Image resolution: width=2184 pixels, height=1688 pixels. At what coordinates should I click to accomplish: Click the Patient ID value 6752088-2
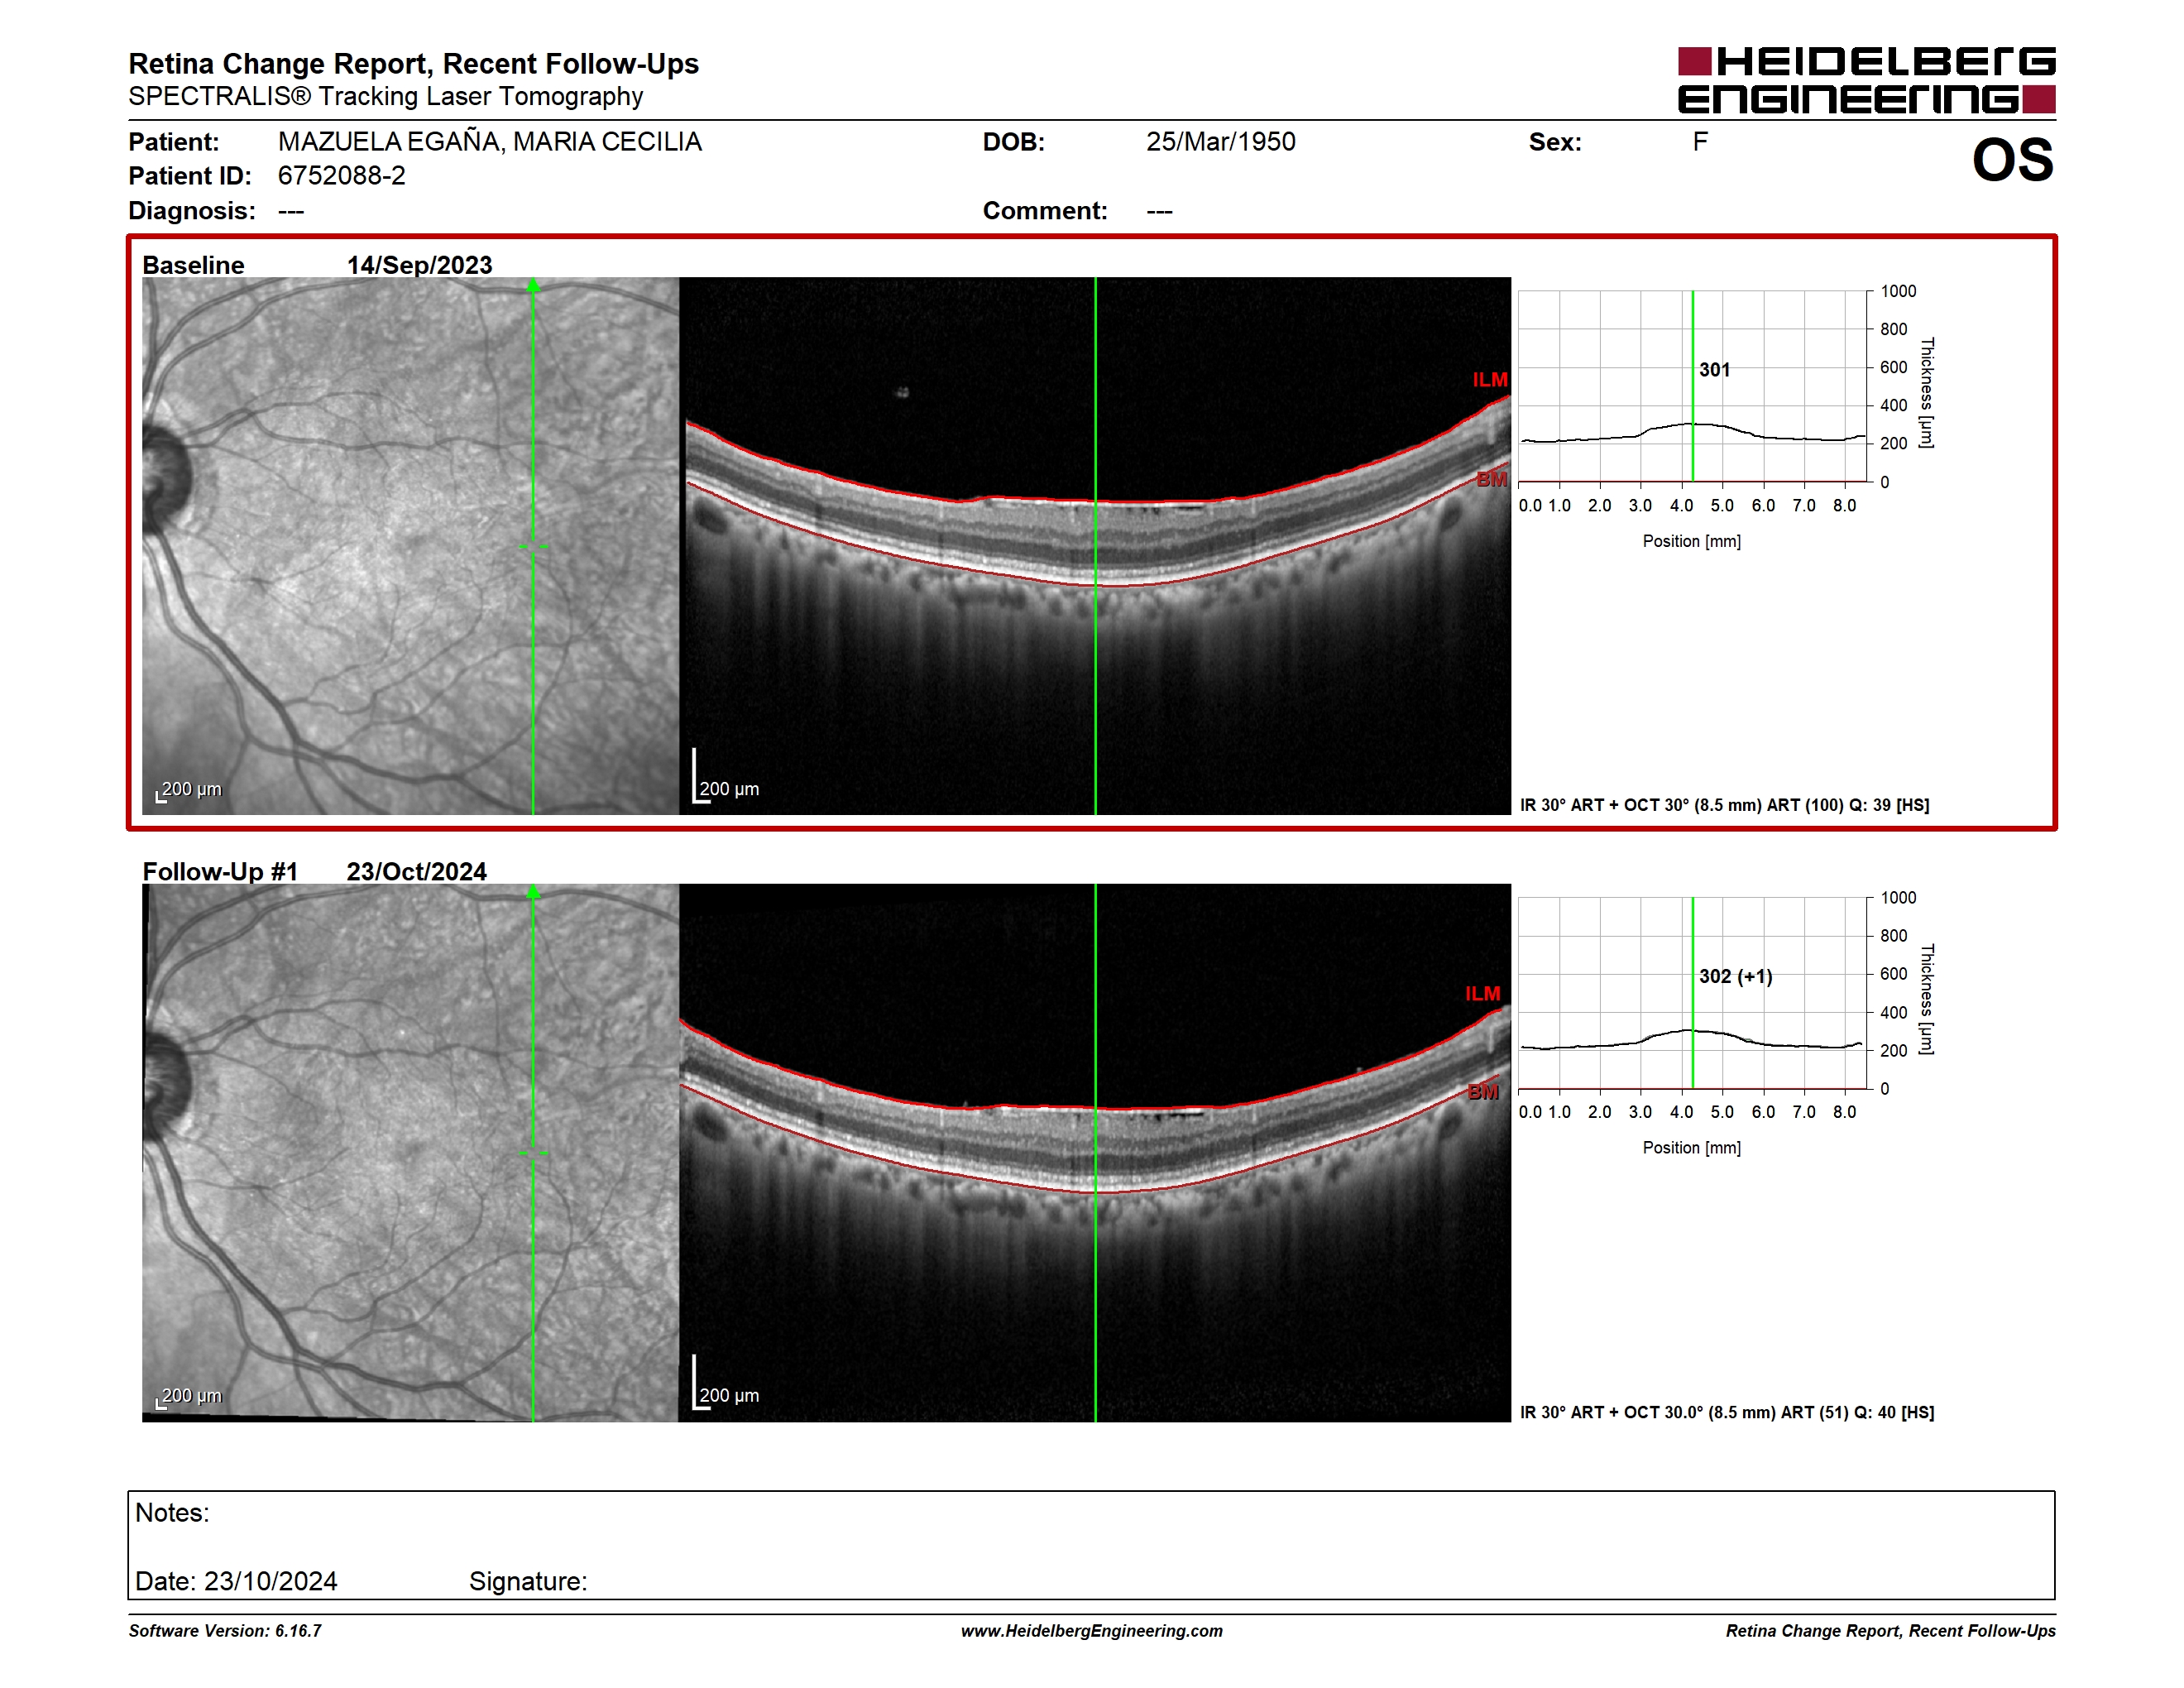coord(342,176)
